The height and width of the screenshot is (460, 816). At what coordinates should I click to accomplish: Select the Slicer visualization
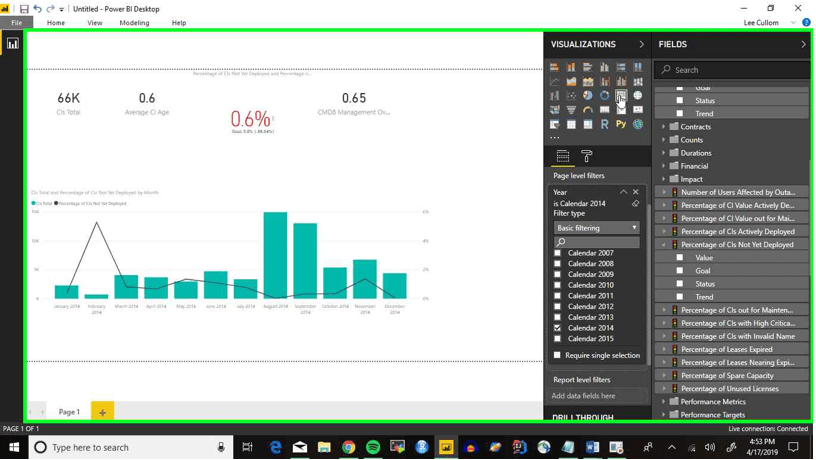[x=554, y=124]
